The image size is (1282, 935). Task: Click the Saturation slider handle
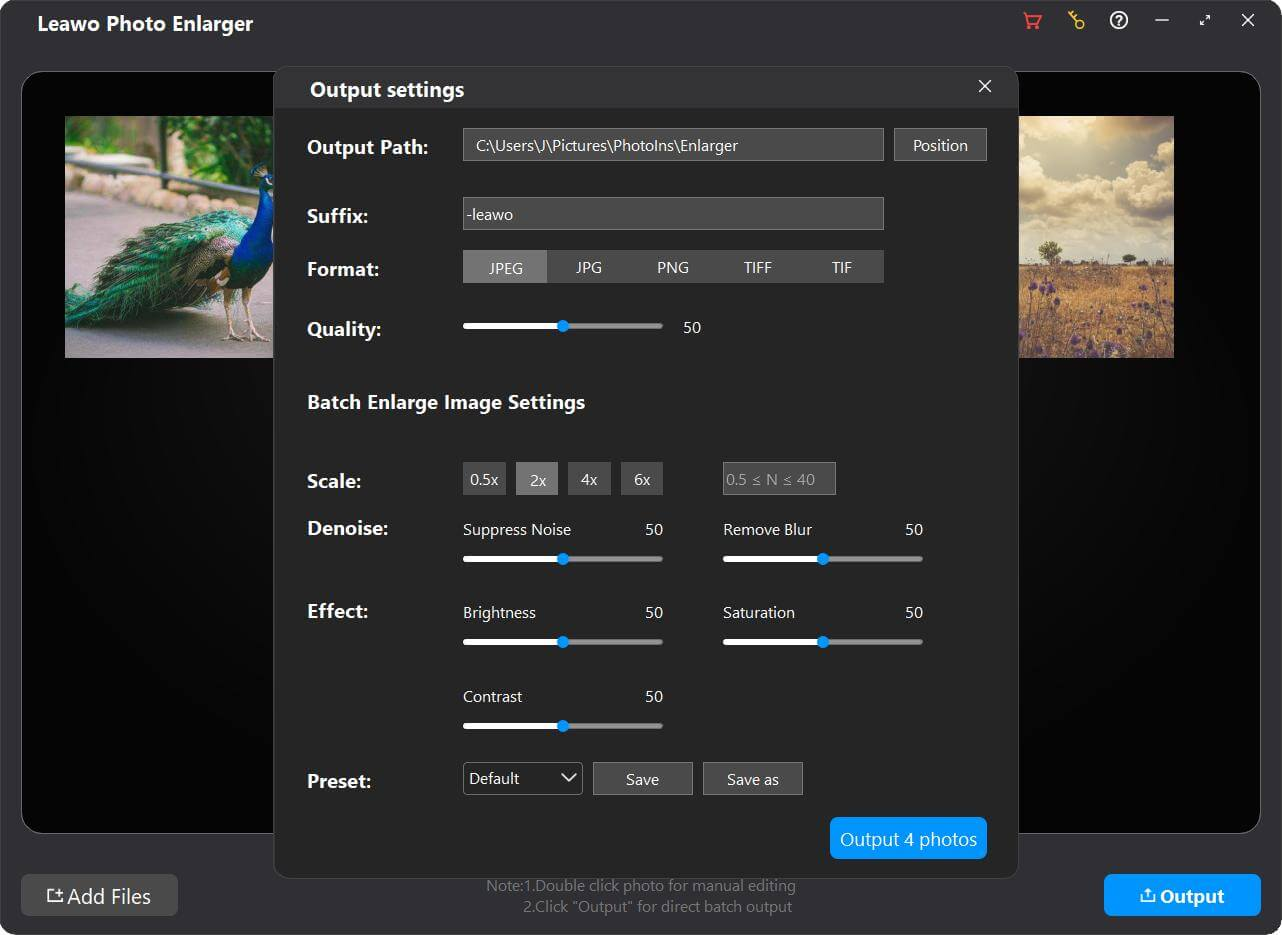823,642
